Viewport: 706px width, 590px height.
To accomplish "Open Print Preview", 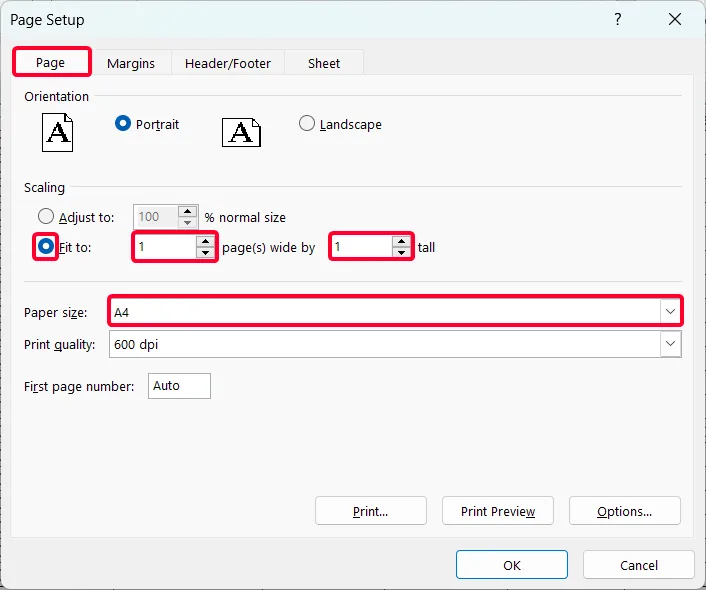I will pyautogui.click(x=498, y=511).
